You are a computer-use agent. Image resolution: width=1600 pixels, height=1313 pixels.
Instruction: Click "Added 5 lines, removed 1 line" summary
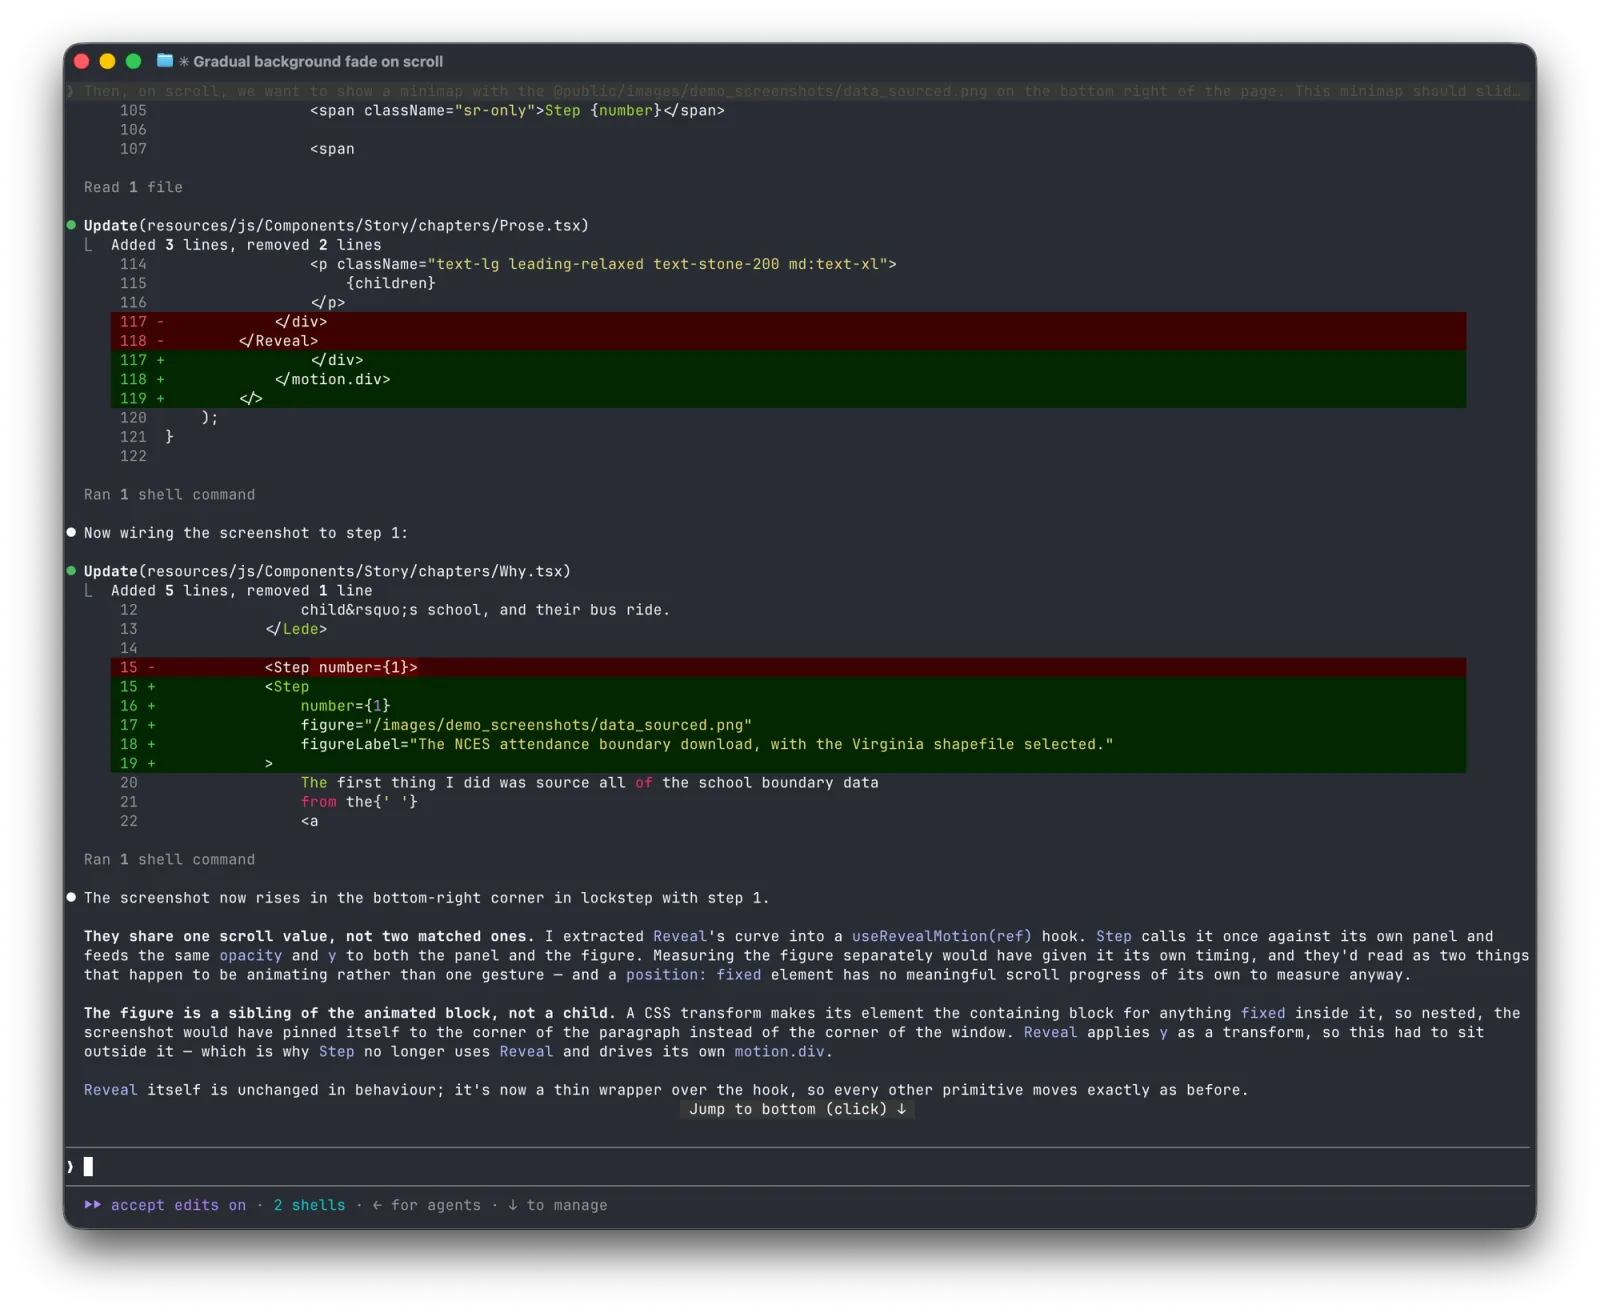(x=241, y=591)
